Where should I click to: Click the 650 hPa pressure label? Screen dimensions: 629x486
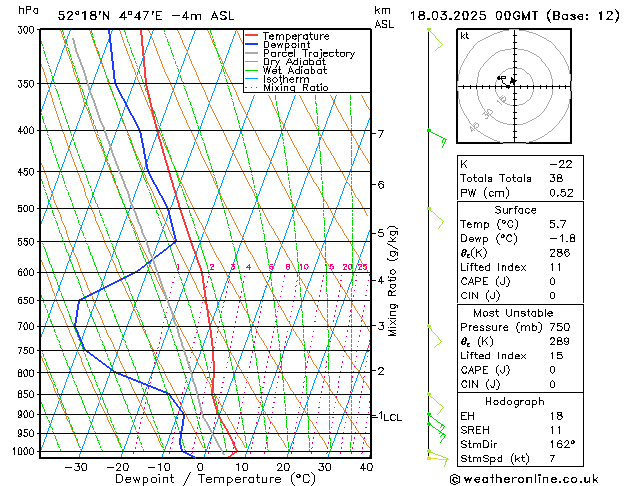tap(28, 300)
